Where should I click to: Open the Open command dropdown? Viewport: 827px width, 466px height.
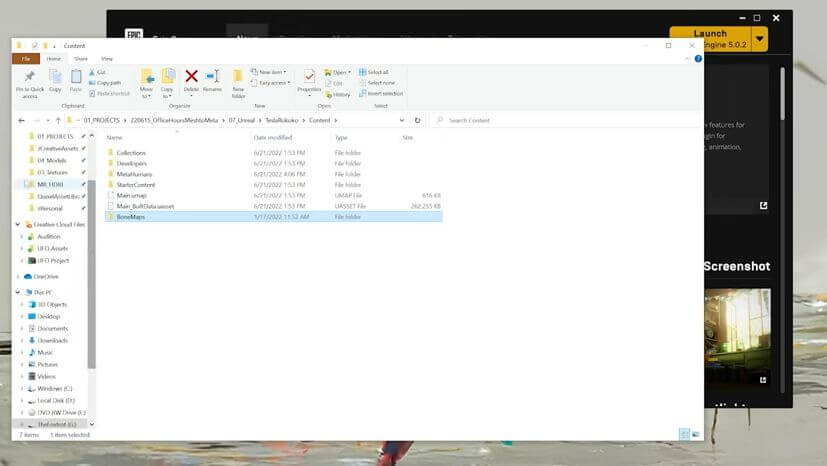coord(338,72)
